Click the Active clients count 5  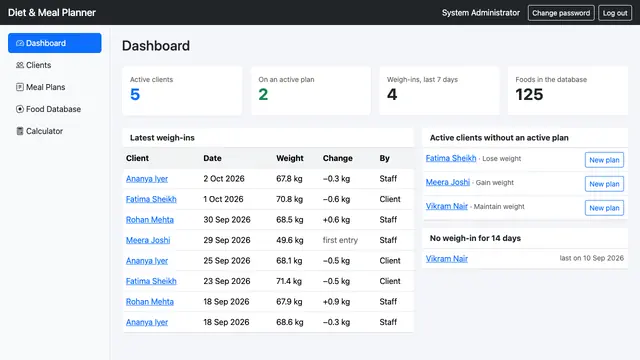135,95
